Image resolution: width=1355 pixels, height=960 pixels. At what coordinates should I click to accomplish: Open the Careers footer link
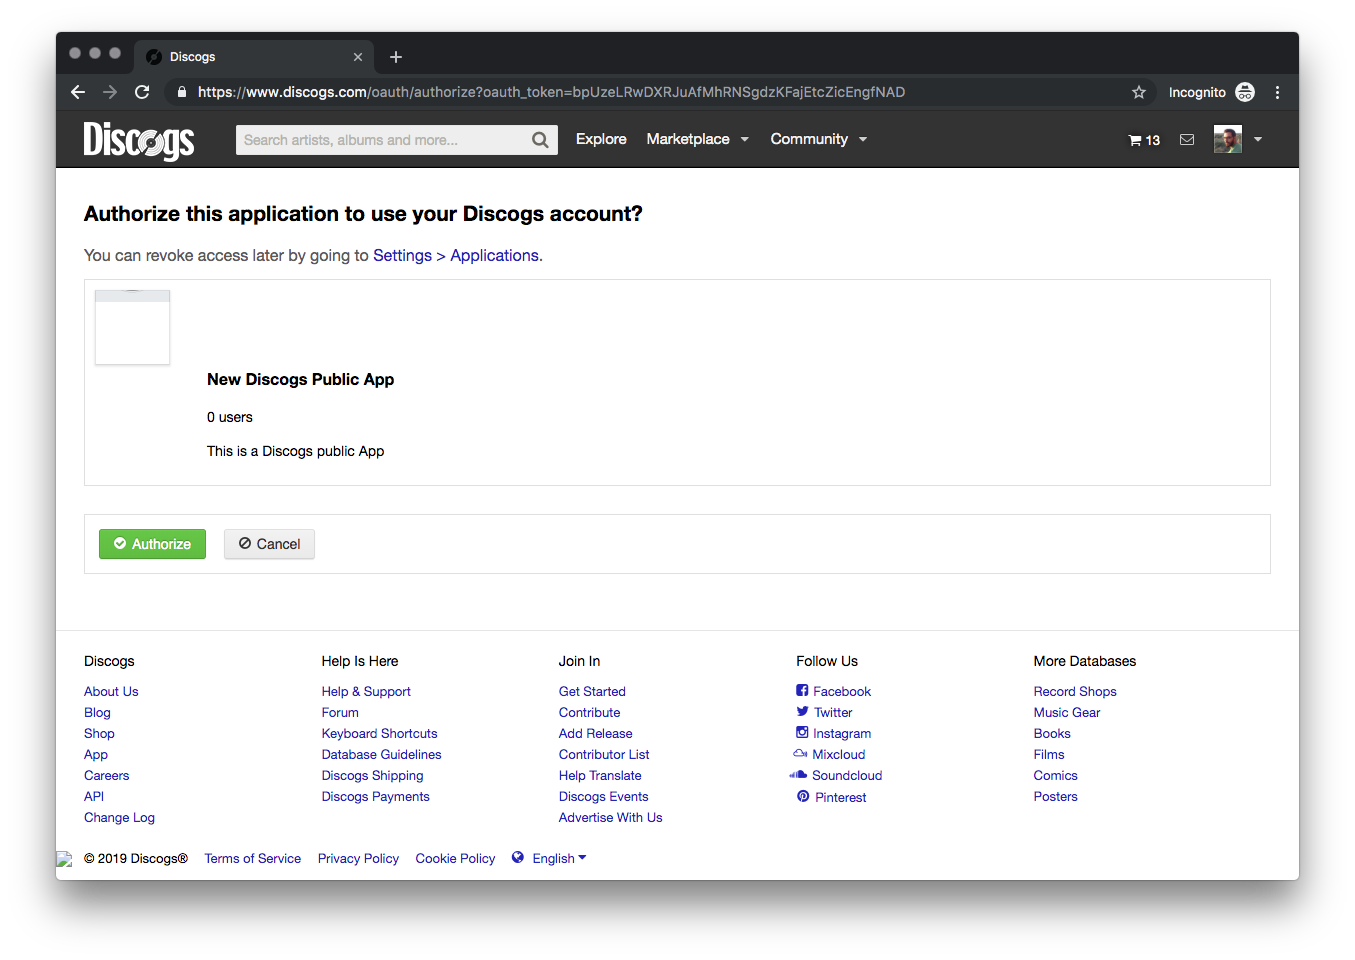click(x=106, y=775)
